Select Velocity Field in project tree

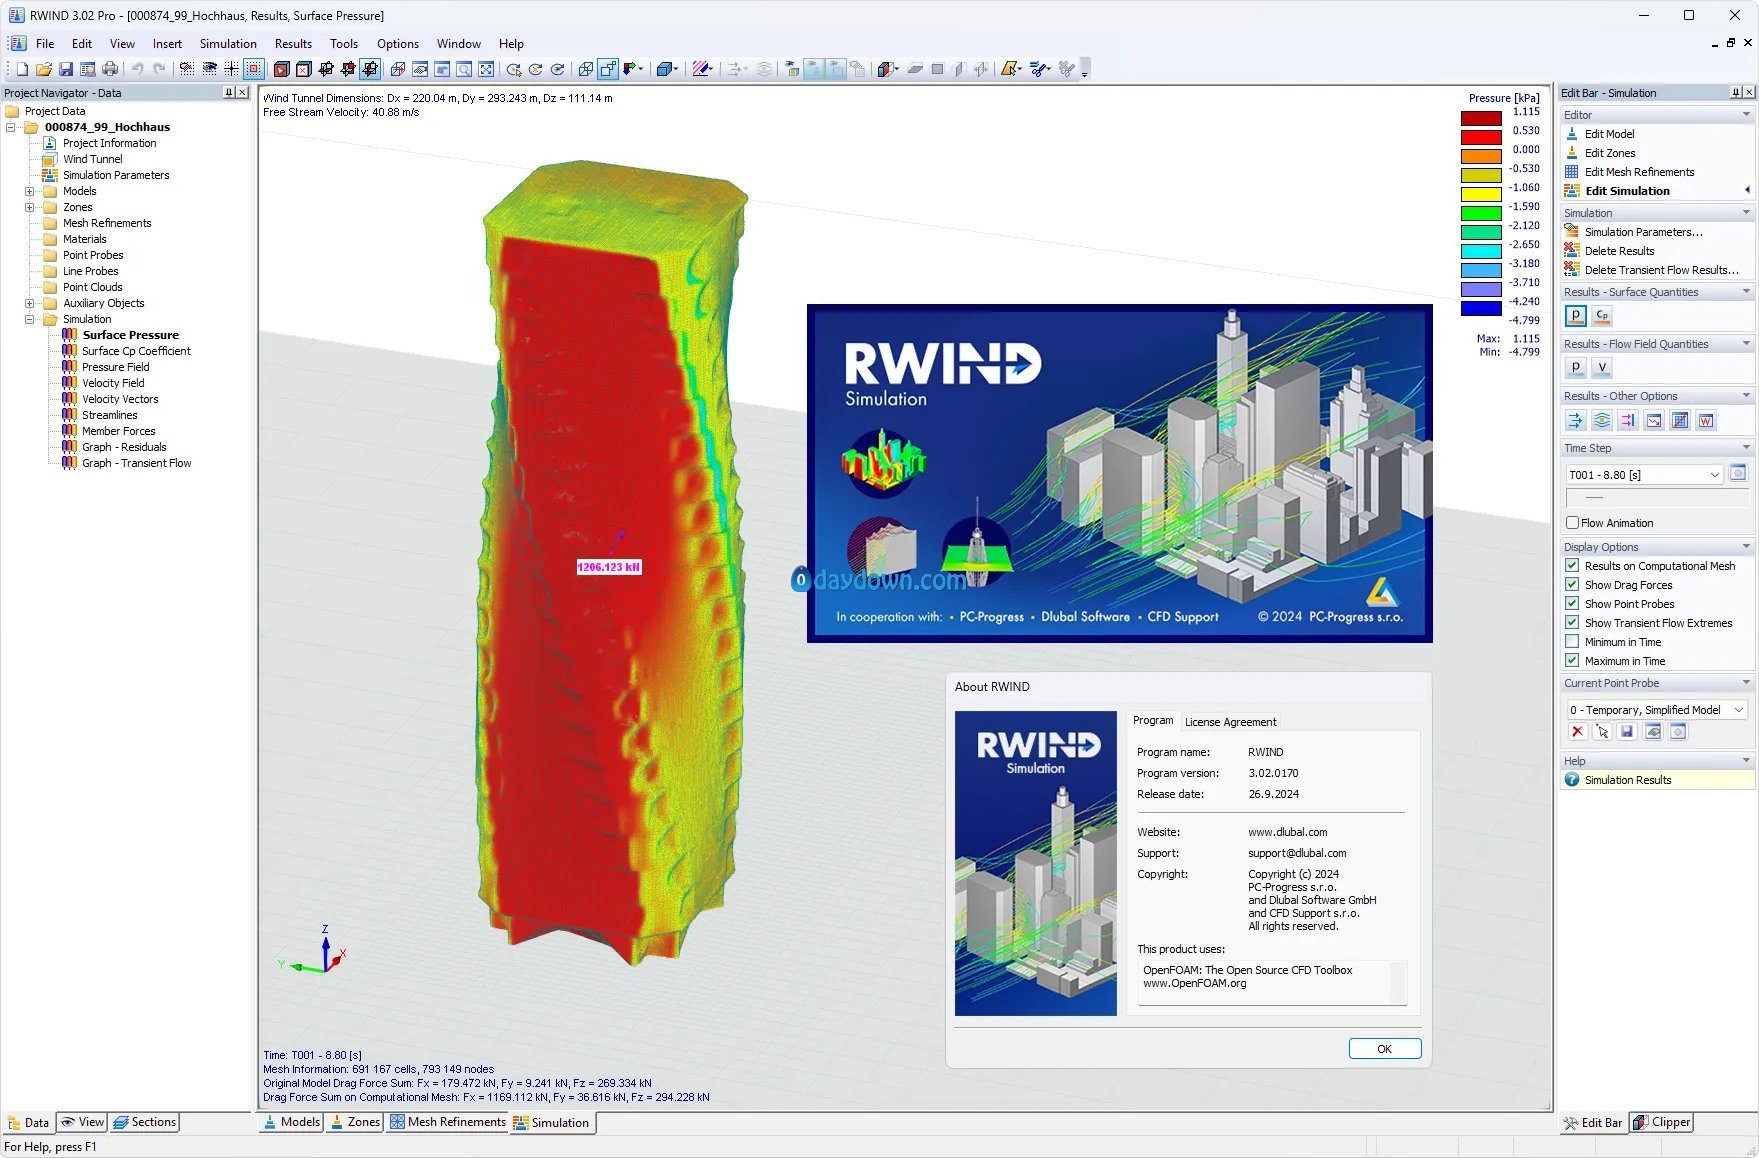(113, 383)
